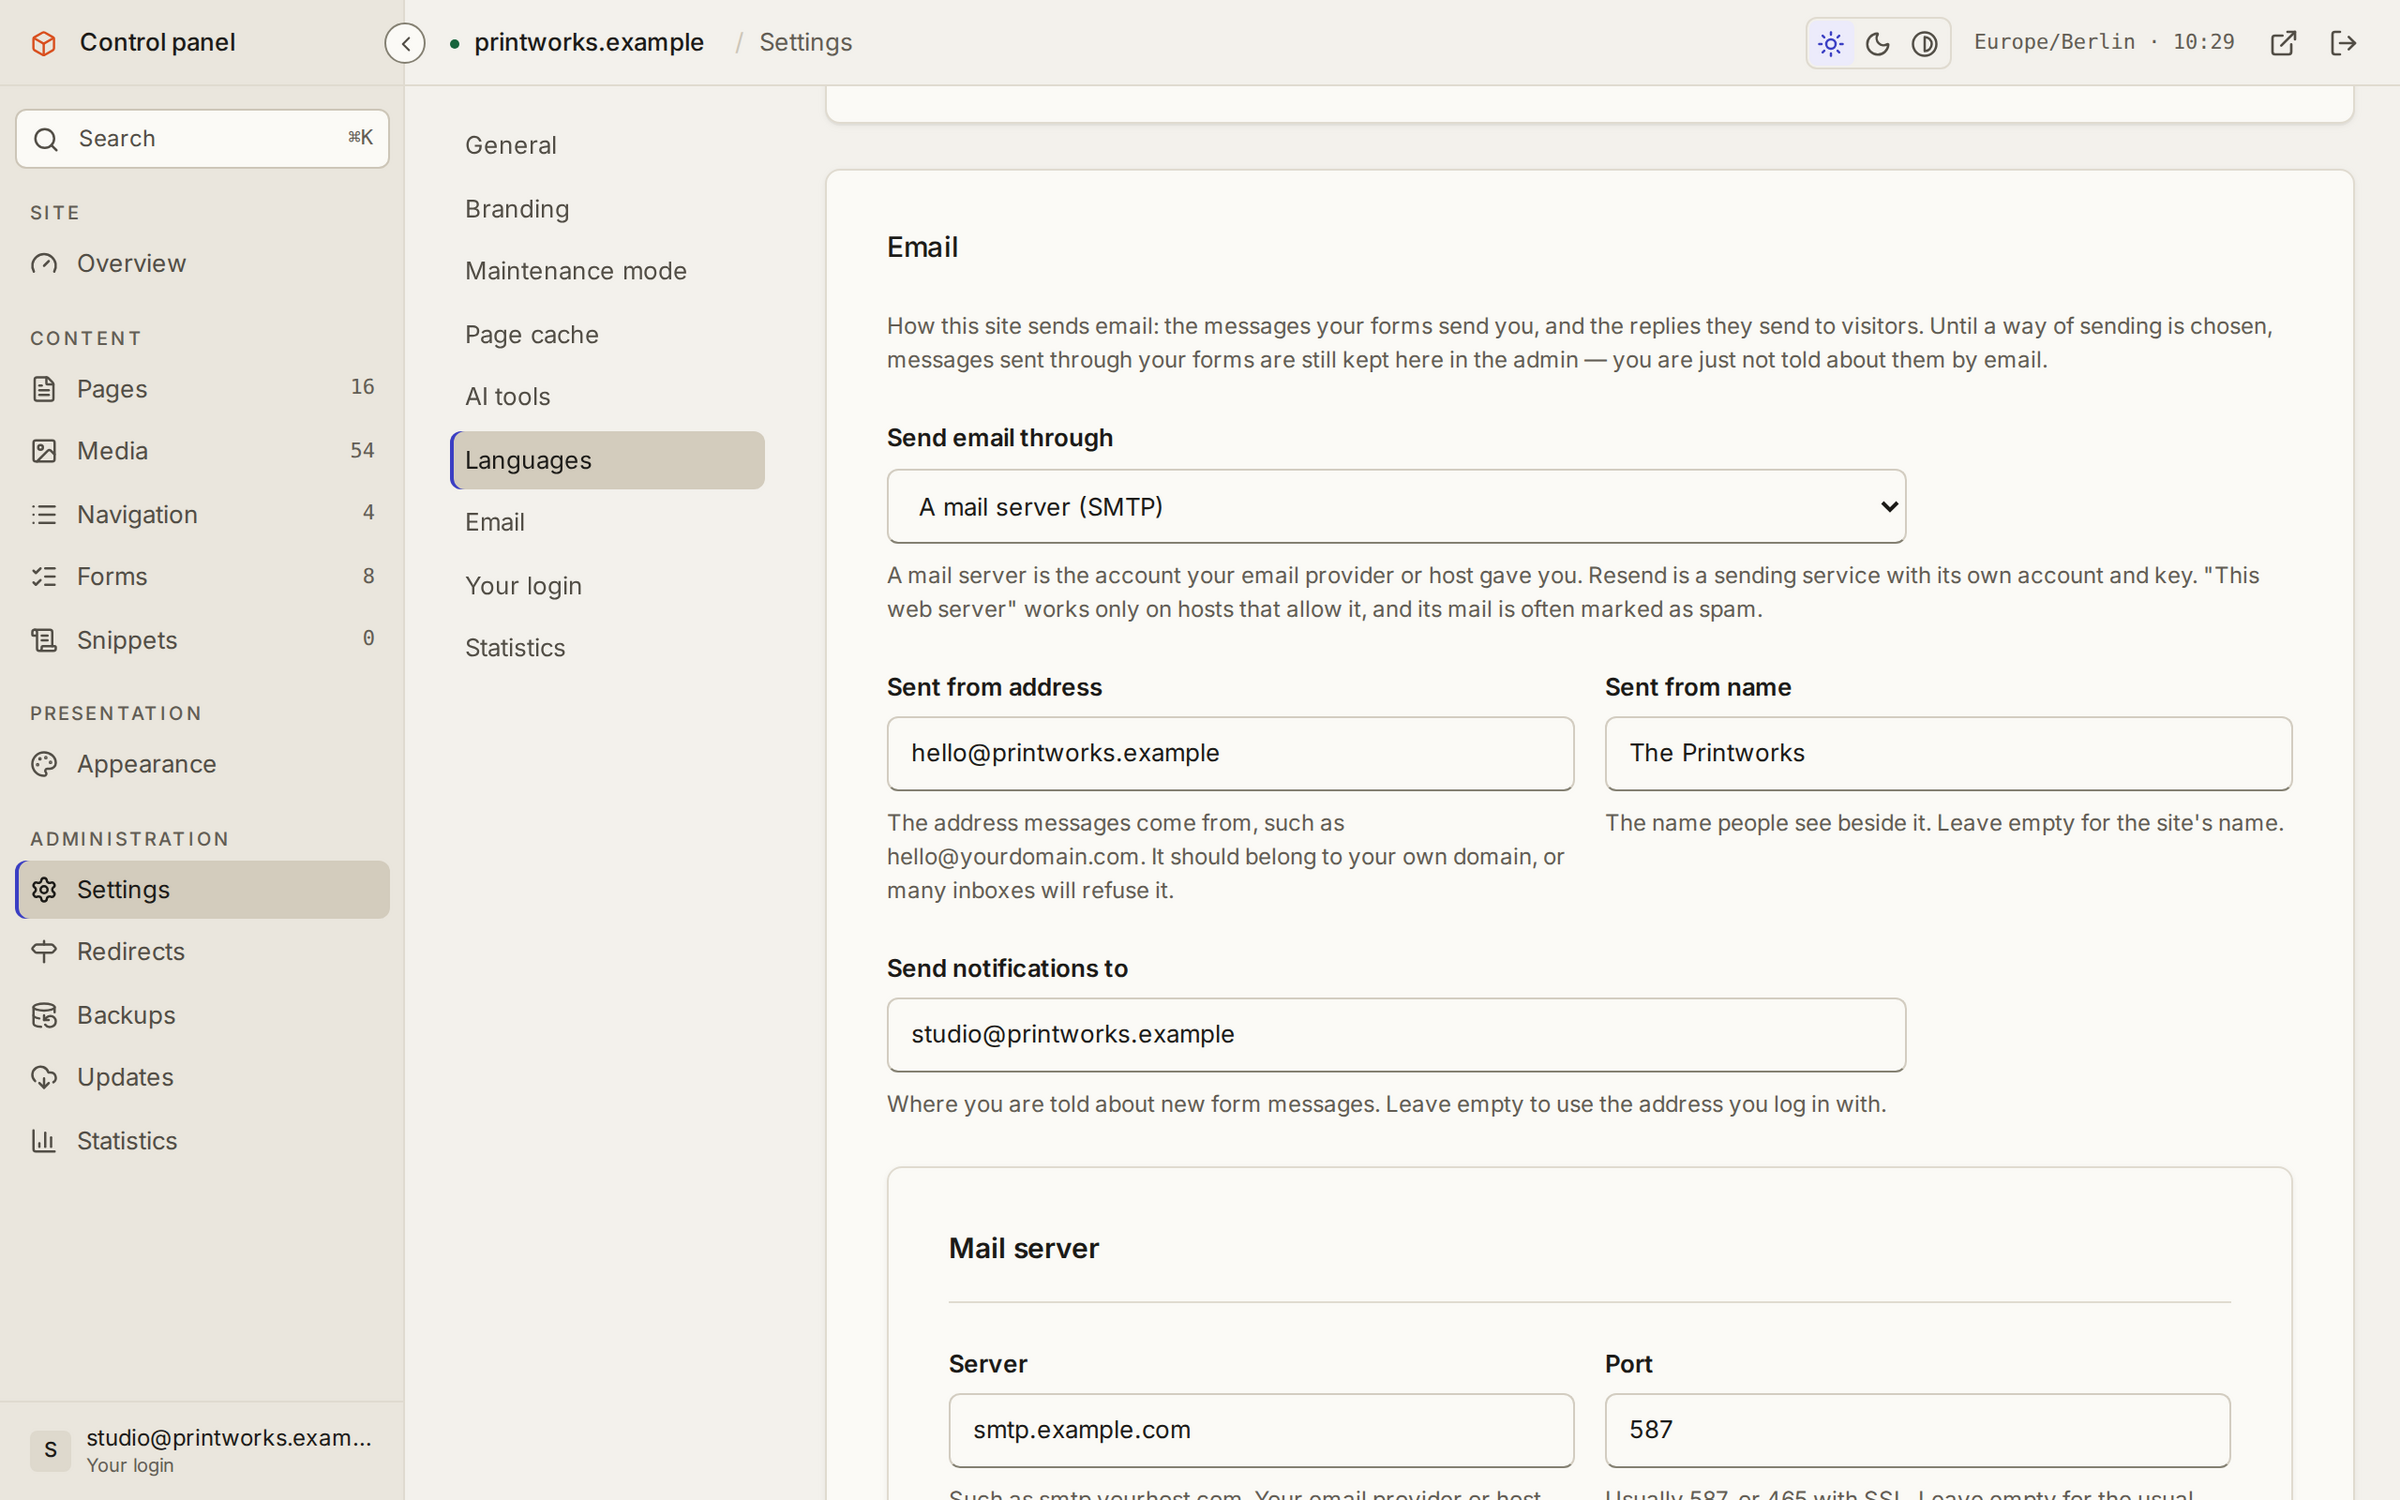Click the Backups database icon
2400x1500 pixels.
pyautogui.click(x=44, y=1015)
